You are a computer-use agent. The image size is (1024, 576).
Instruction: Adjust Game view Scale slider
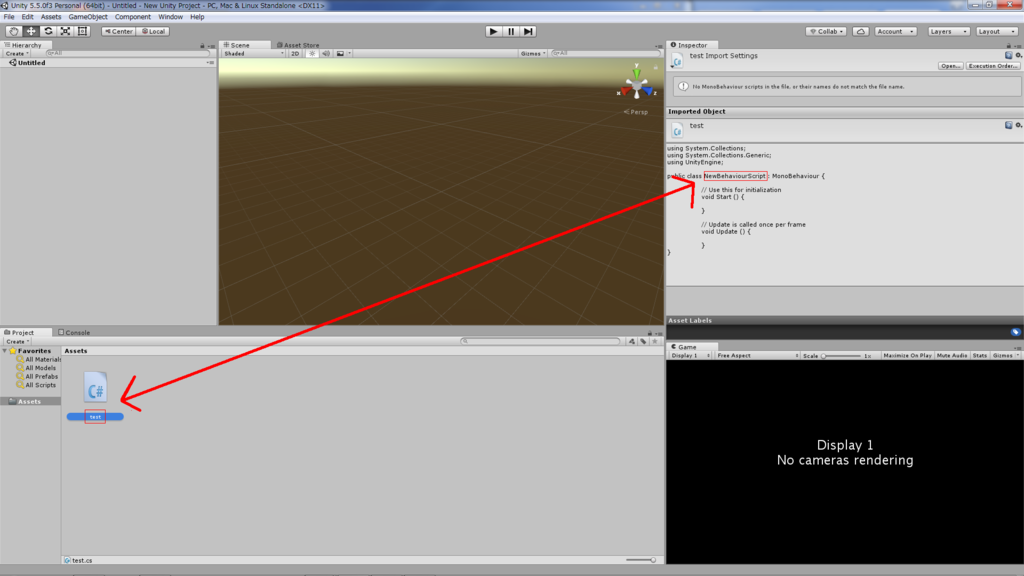[841, 356]
